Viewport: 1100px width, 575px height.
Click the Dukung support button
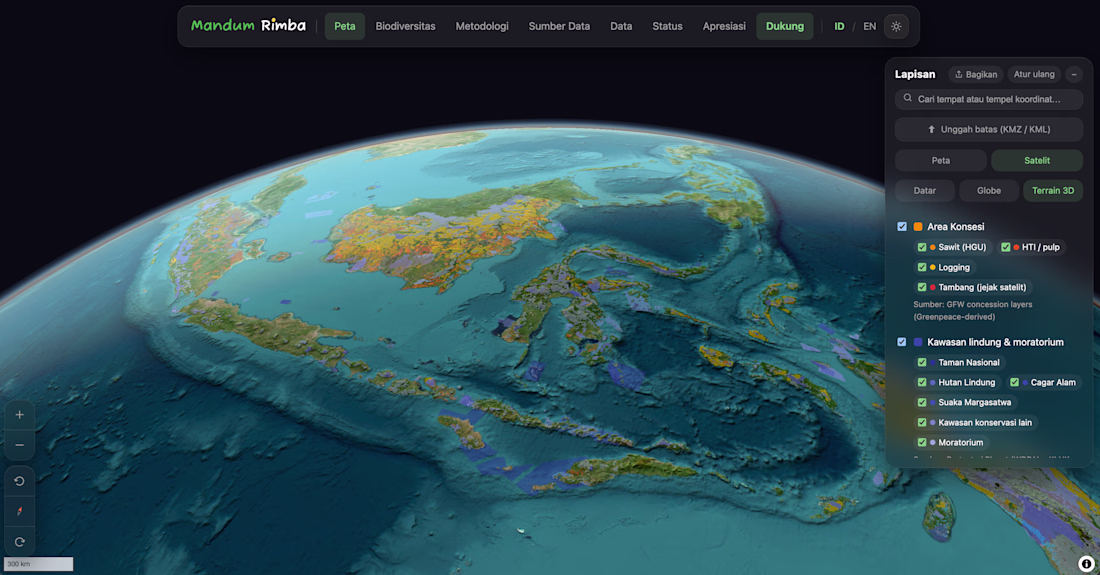point(784,26)
